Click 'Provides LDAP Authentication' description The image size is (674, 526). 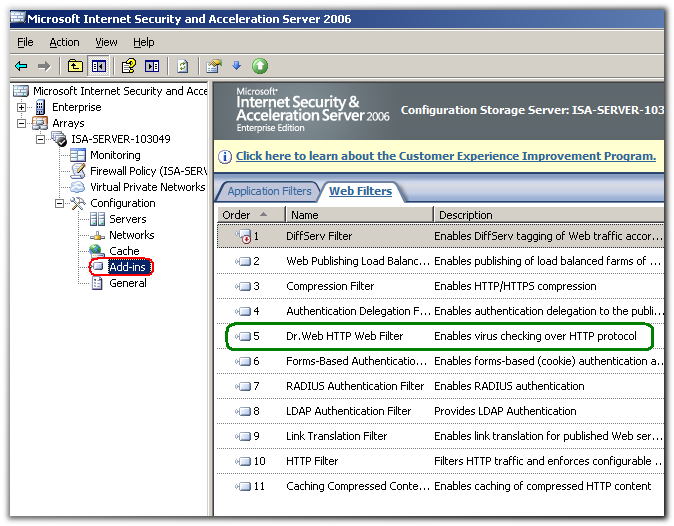pyautogui.click(x=505, y=411)
